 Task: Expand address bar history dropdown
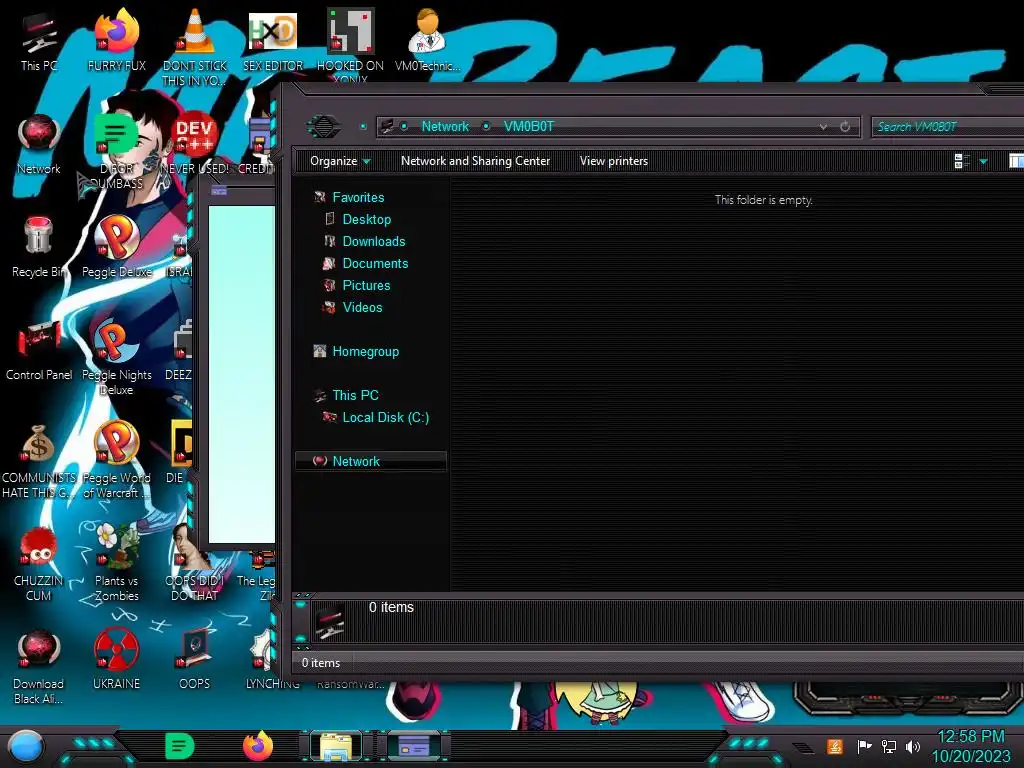(x=824, y=127)
